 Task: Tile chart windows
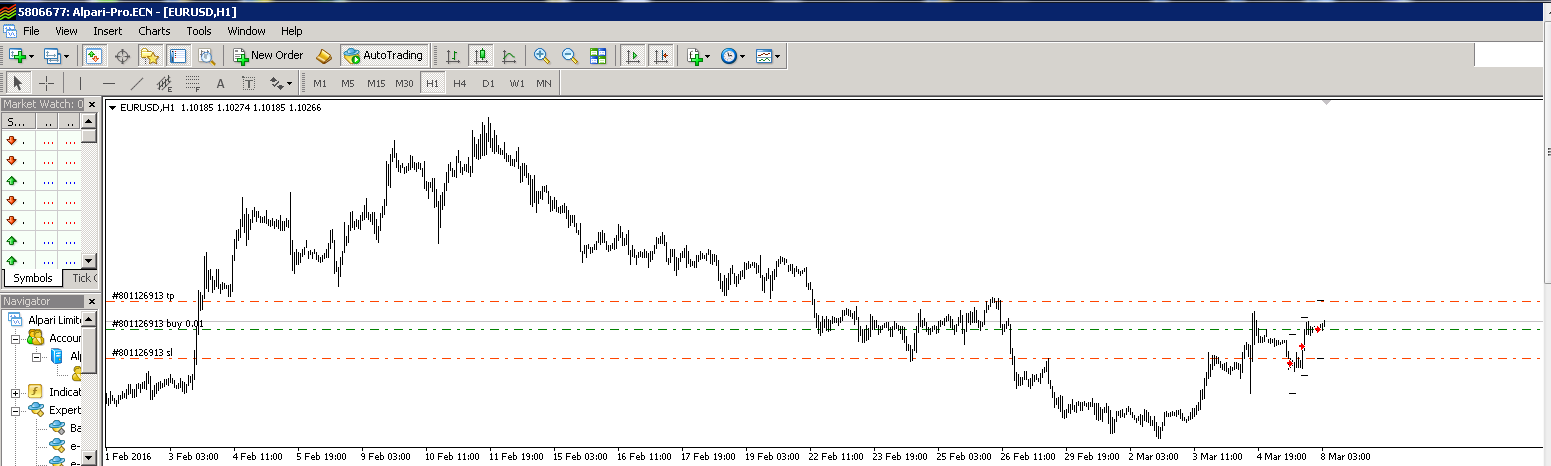pos(598,56)
